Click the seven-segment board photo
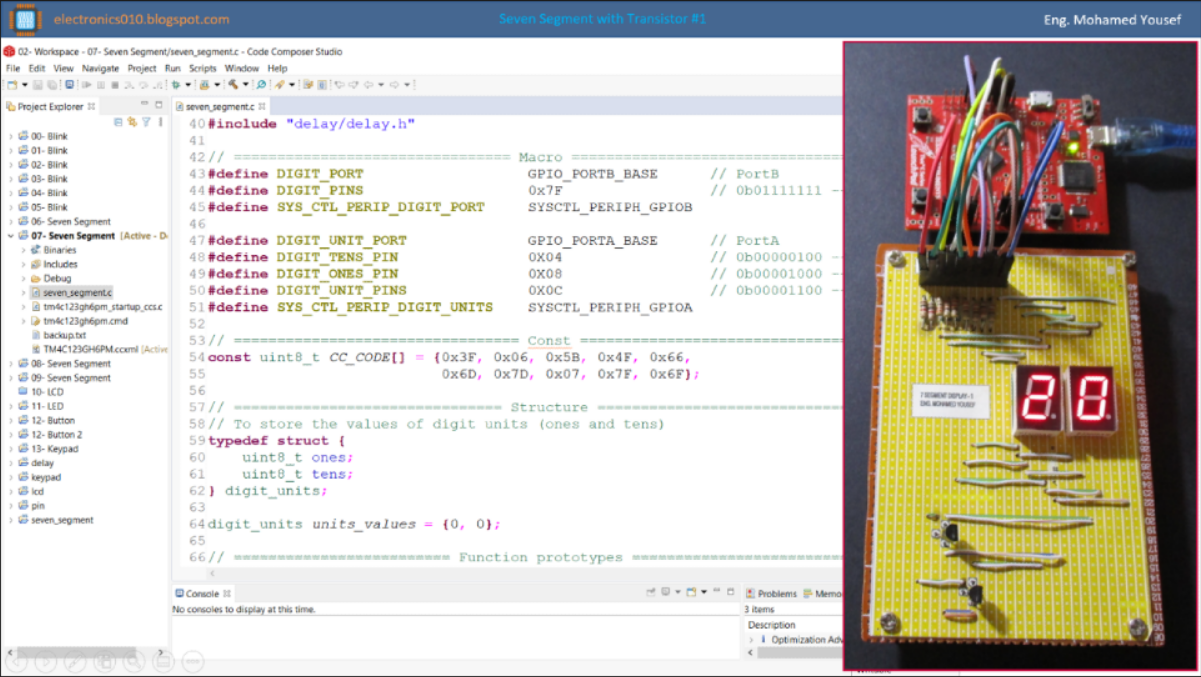This screenshot has height=677, width=1201. pyautogui.click(x=1020, y=356)
